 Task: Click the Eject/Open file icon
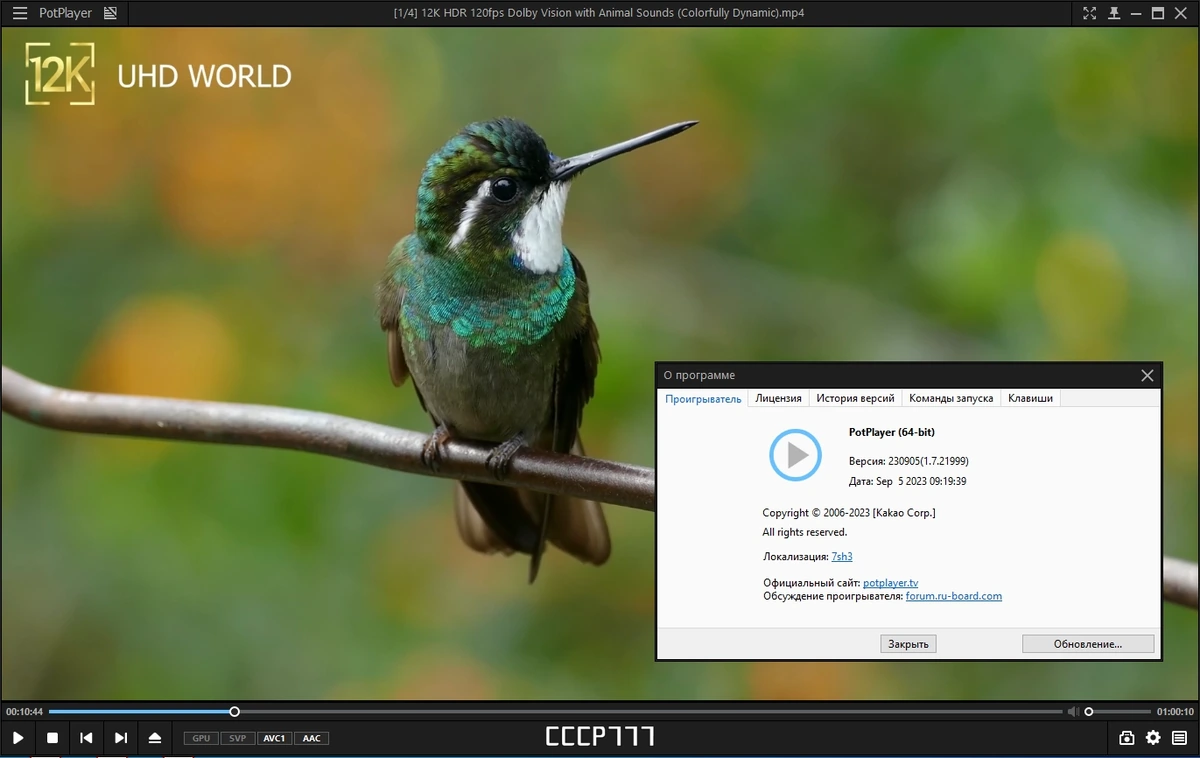pos(155,738)
